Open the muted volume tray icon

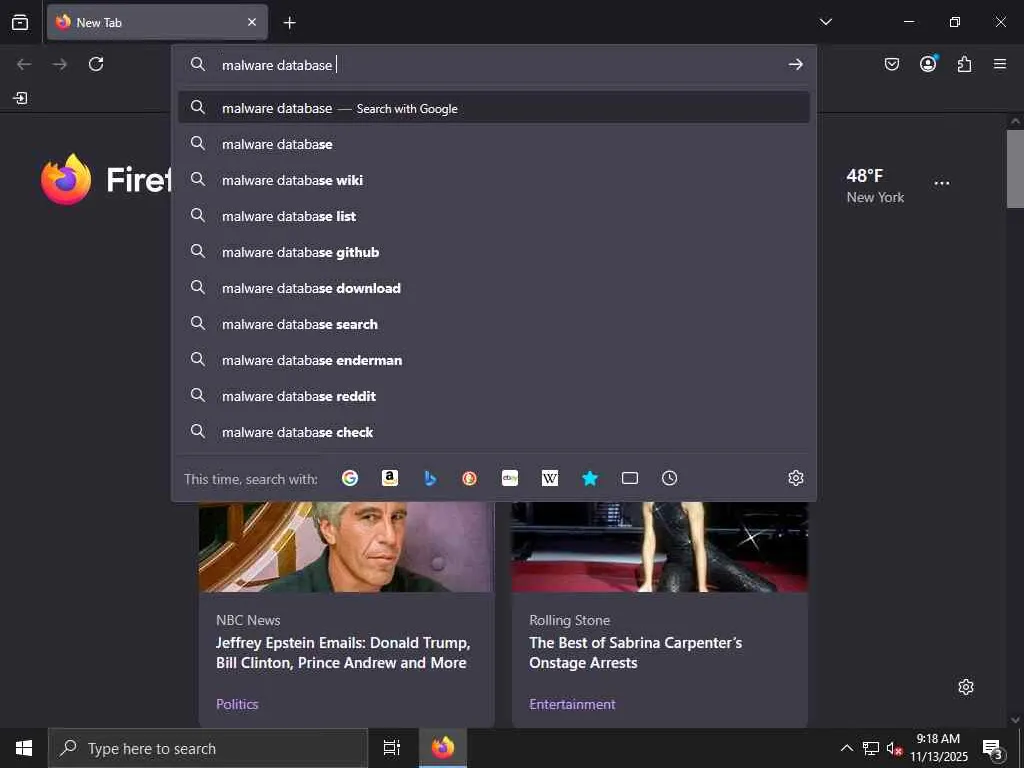click(894, 748)
